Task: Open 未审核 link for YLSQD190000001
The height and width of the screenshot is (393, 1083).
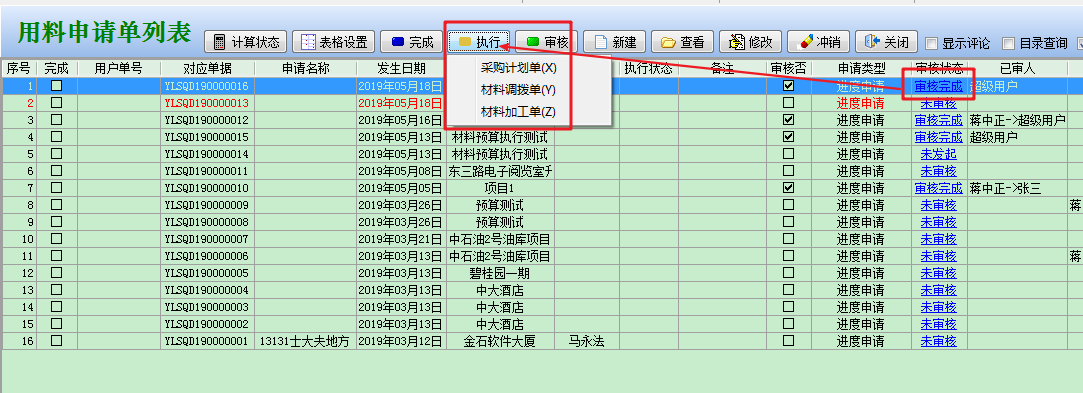Action: pos(938,341)
